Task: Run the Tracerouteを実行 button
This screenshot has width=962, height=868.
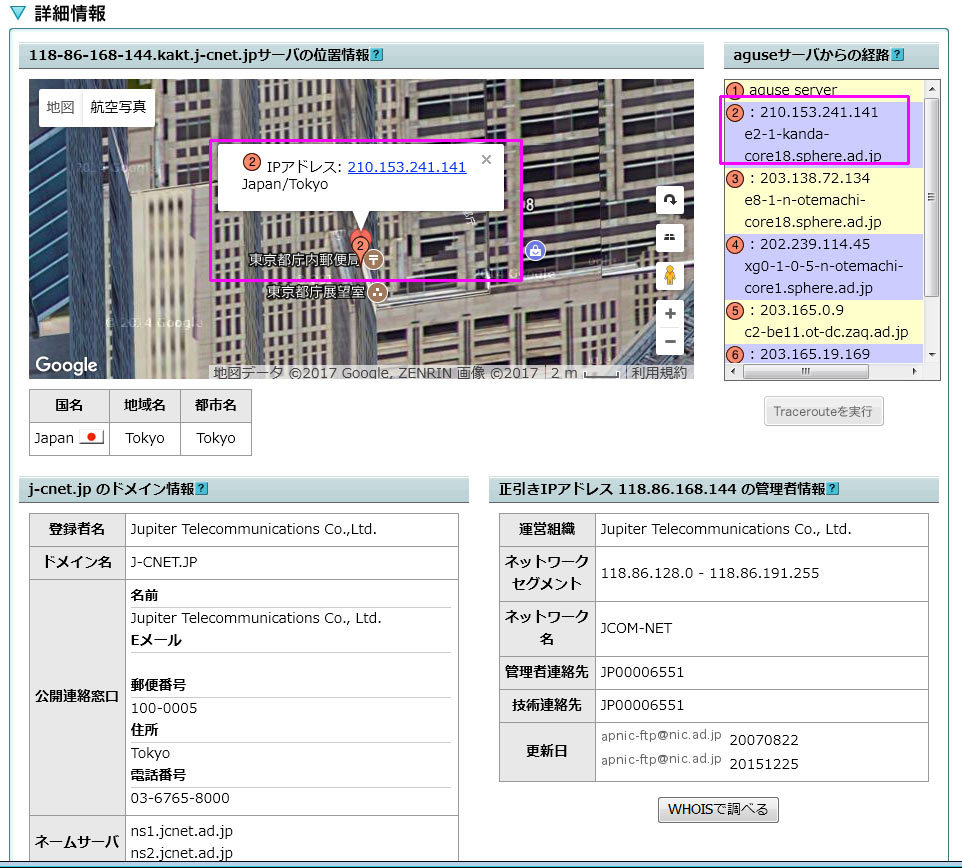Action: (x=823, y=411)
